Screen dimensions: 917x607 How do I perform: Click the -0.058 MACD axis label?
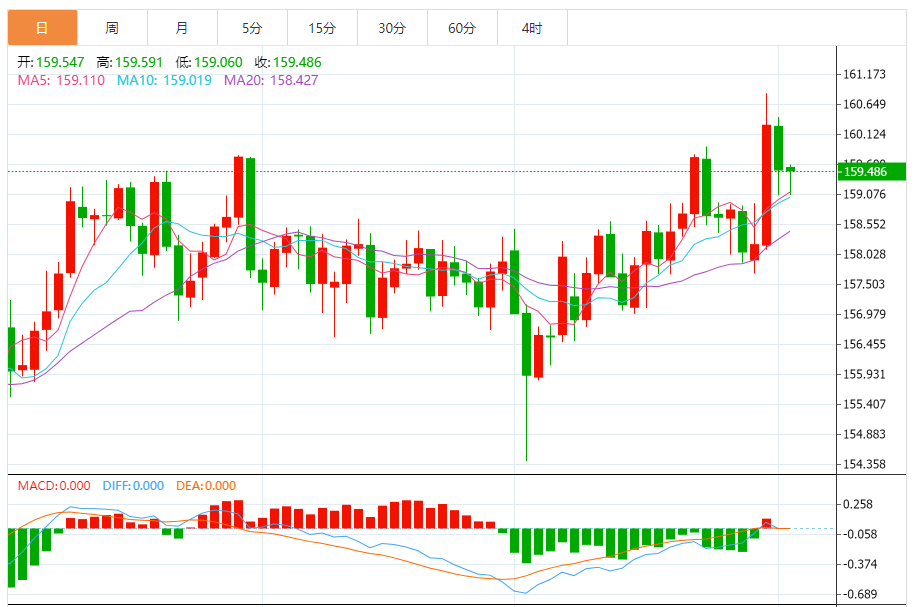click(x=860, y=534)
